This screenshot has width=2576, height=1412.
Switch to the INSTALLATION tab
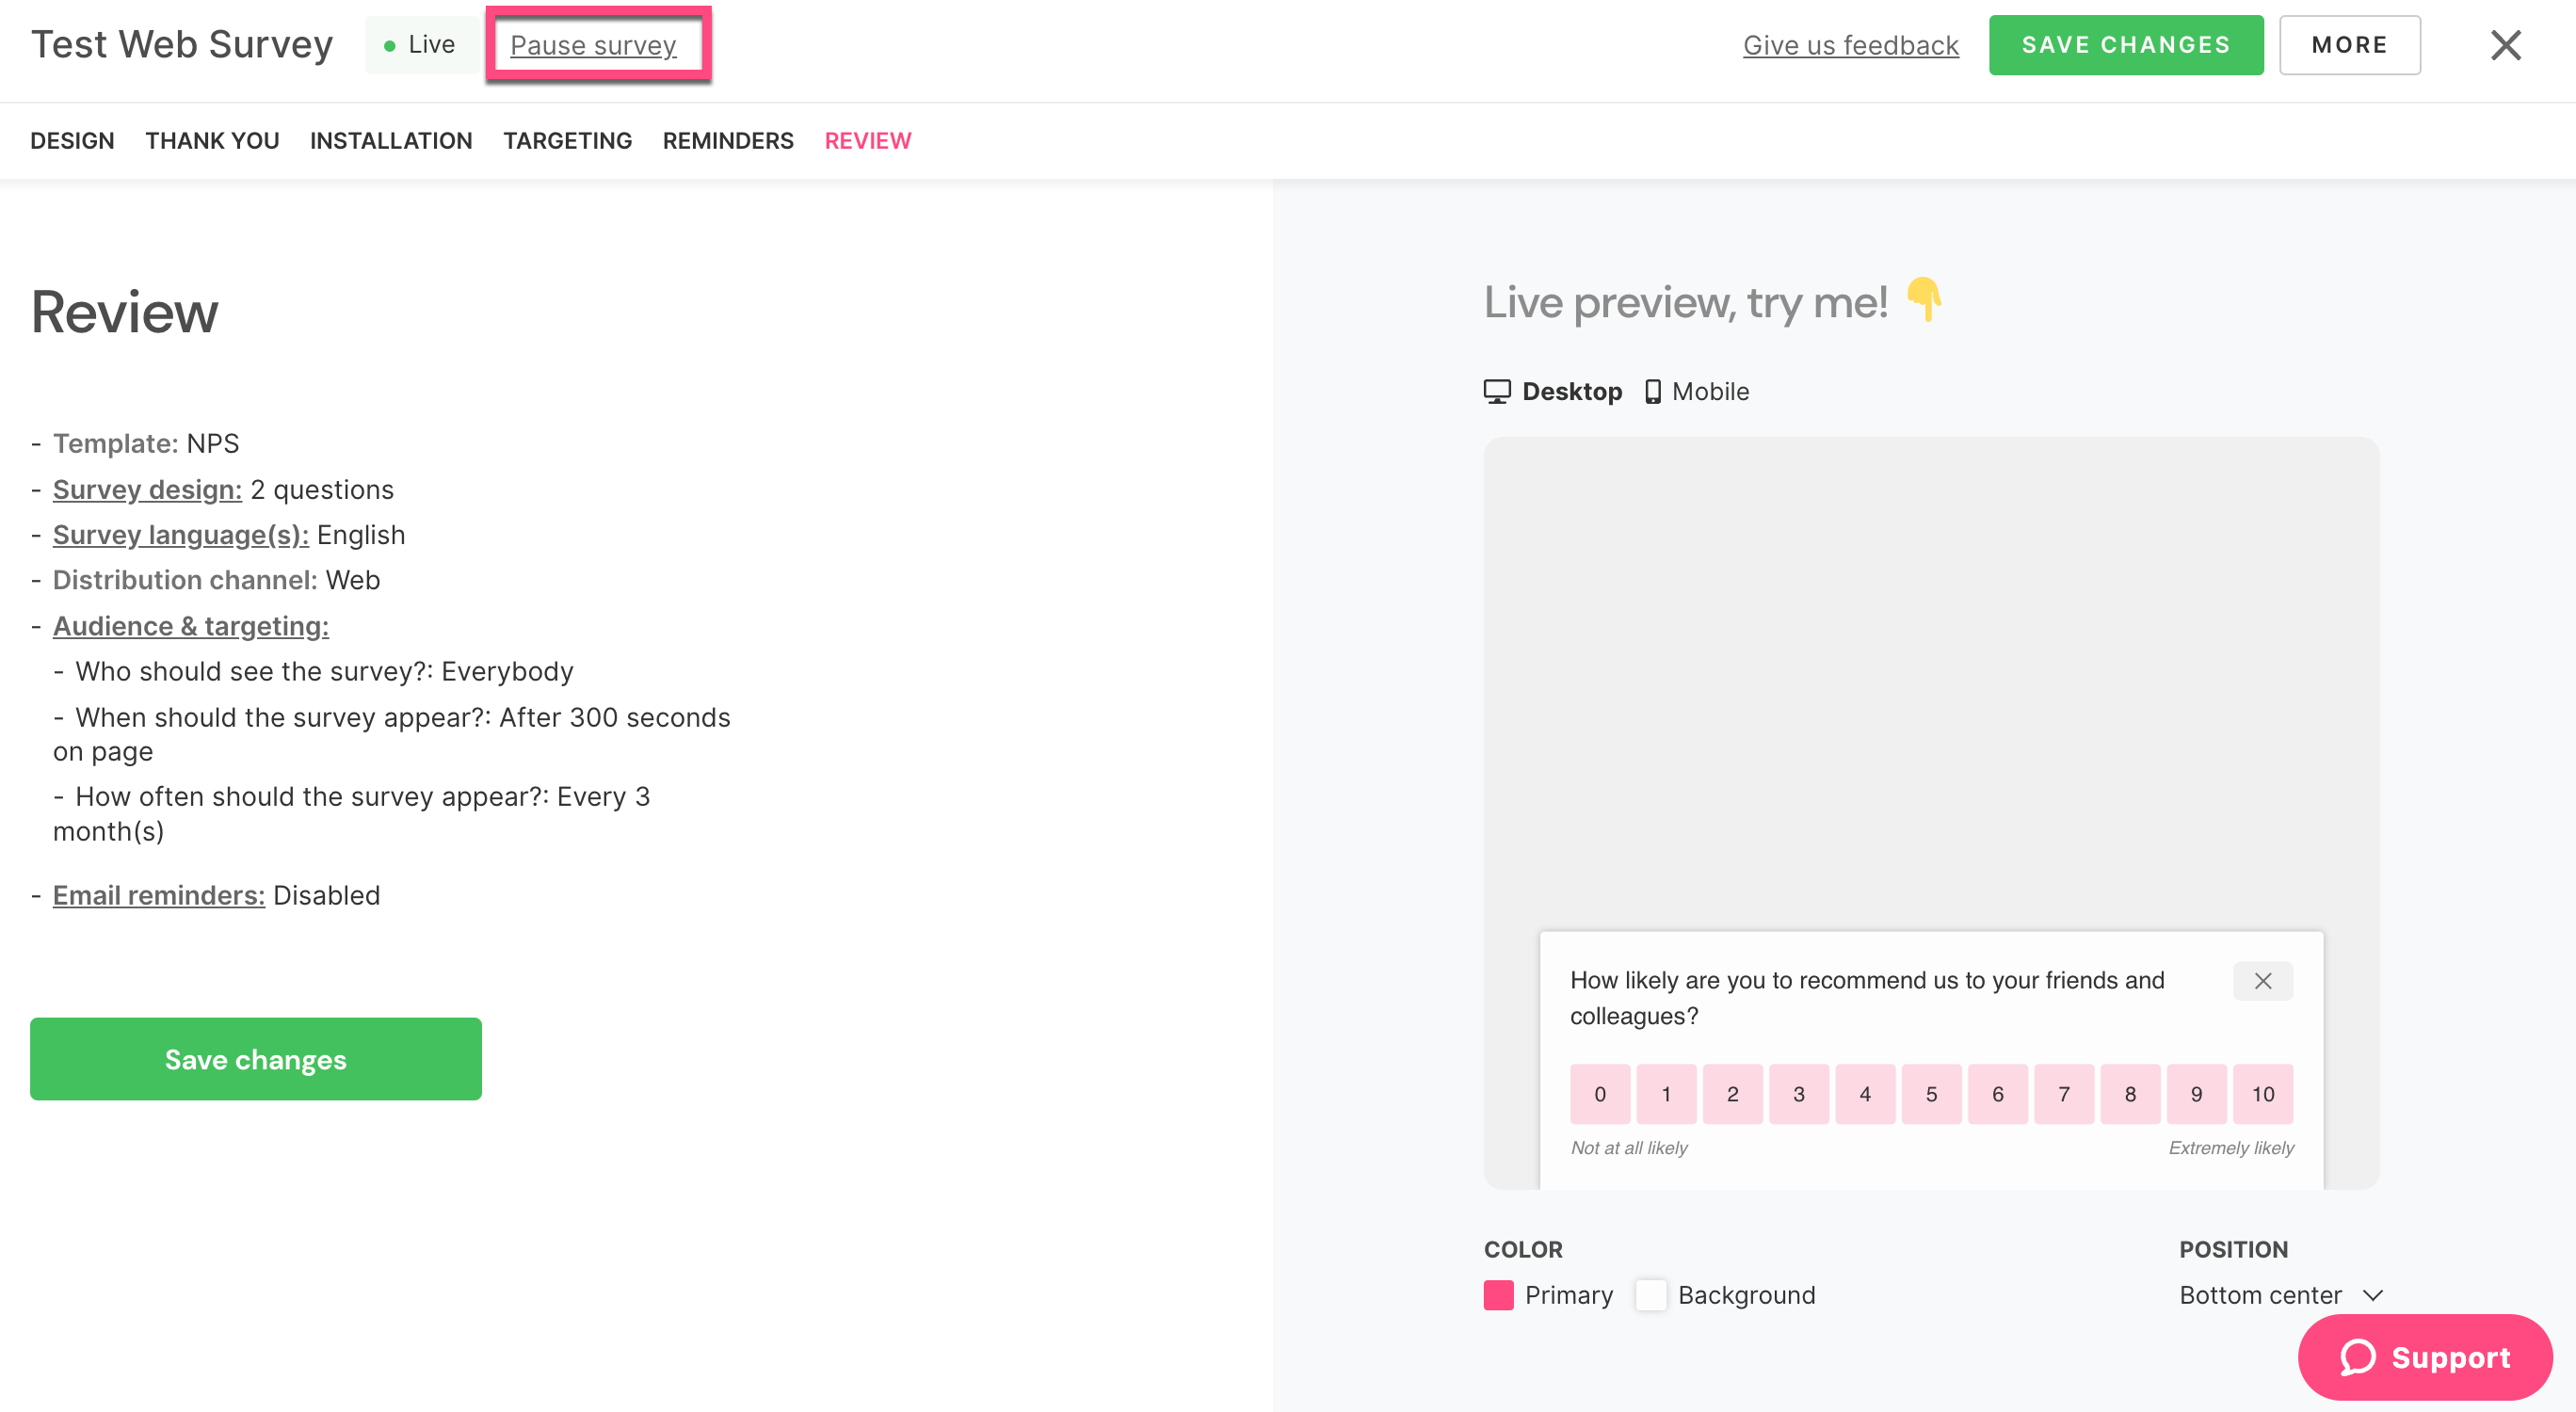click(391, 141)
